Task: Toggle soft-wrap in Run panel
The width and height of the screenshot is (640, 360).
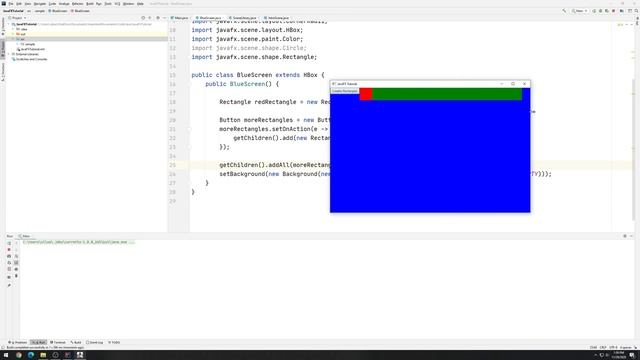Action: (x=16, y=256)
